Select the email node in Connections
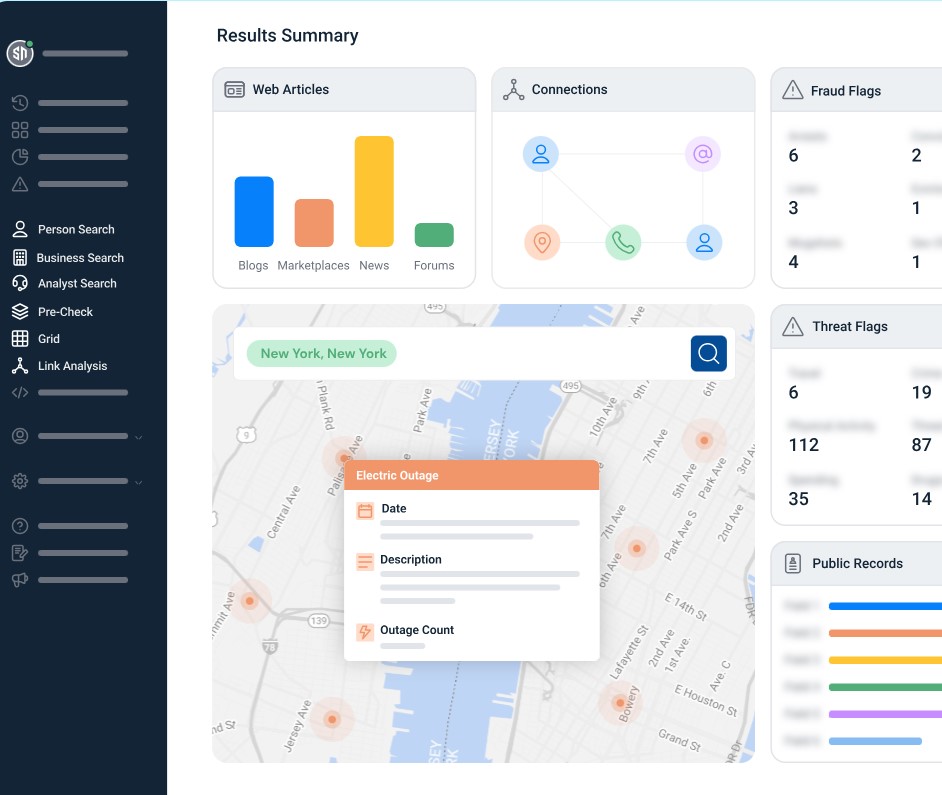The height and width of the screenshot is (795, 942). (703, 154)
